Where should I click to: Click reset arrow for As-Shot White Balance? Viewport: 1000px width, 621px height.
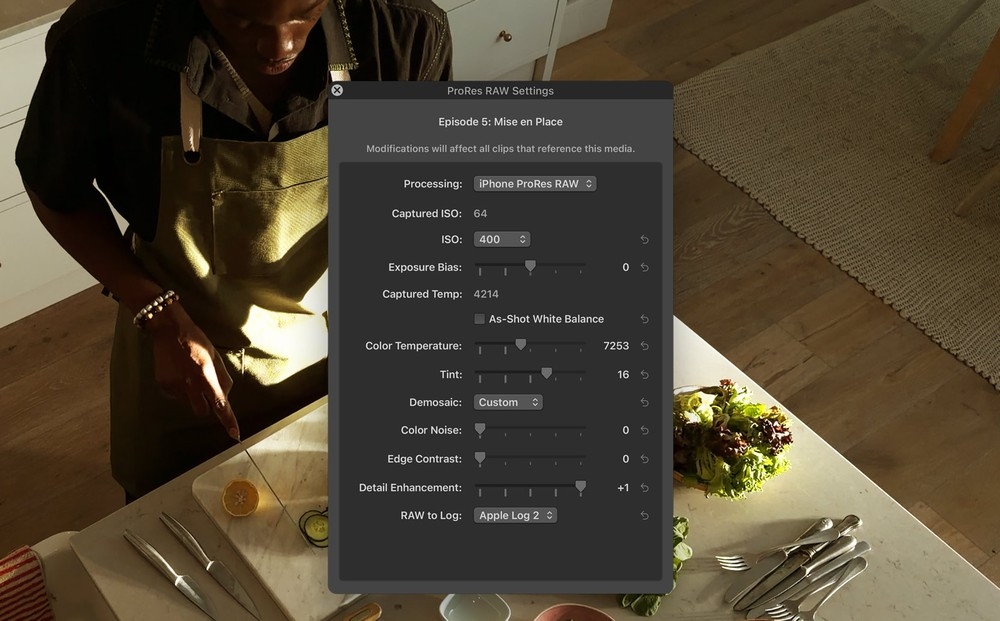point(644,319)
